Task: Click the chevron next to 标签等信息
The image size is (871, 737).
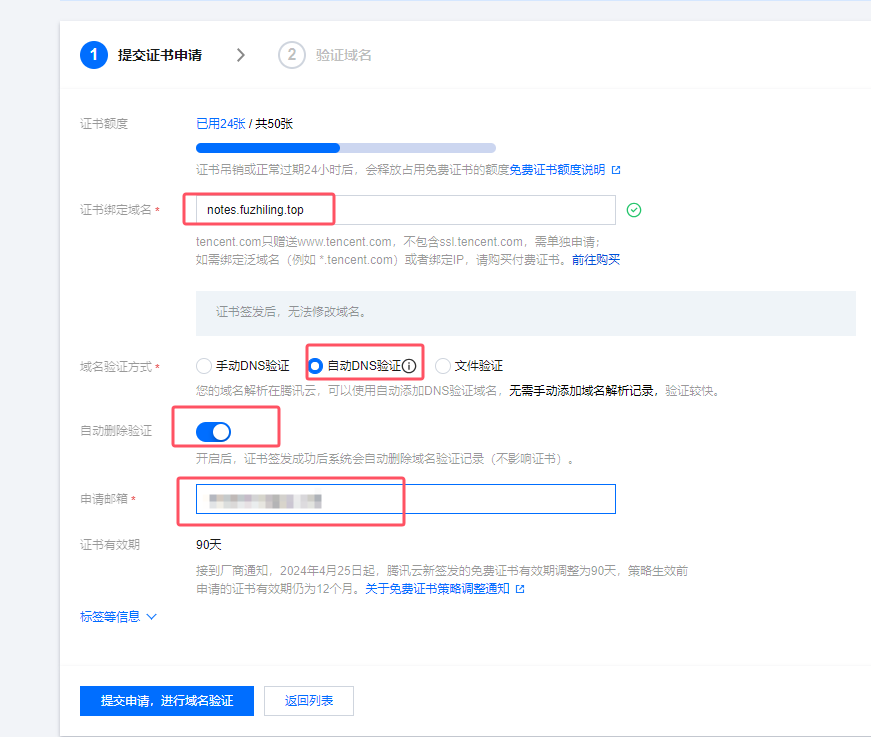Action: click(152, 617)
